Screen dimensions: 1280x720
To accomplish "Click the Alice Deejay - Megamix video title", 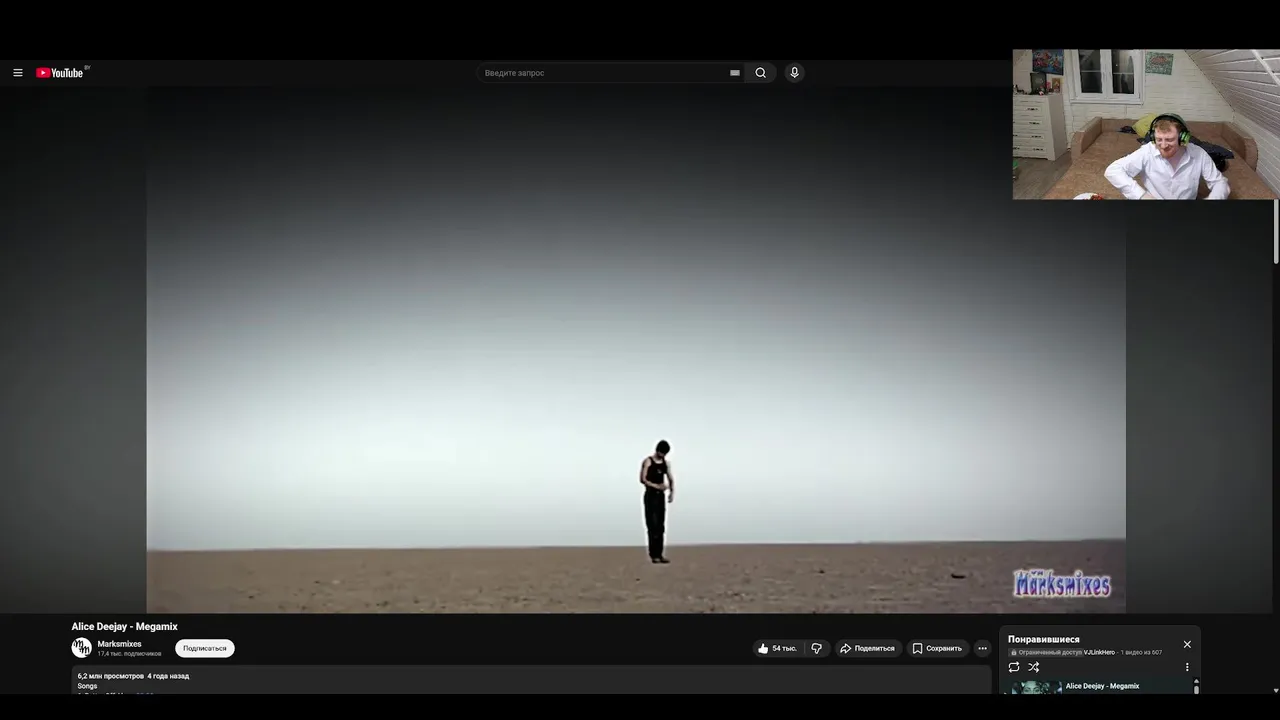I will tap(124, 627).
